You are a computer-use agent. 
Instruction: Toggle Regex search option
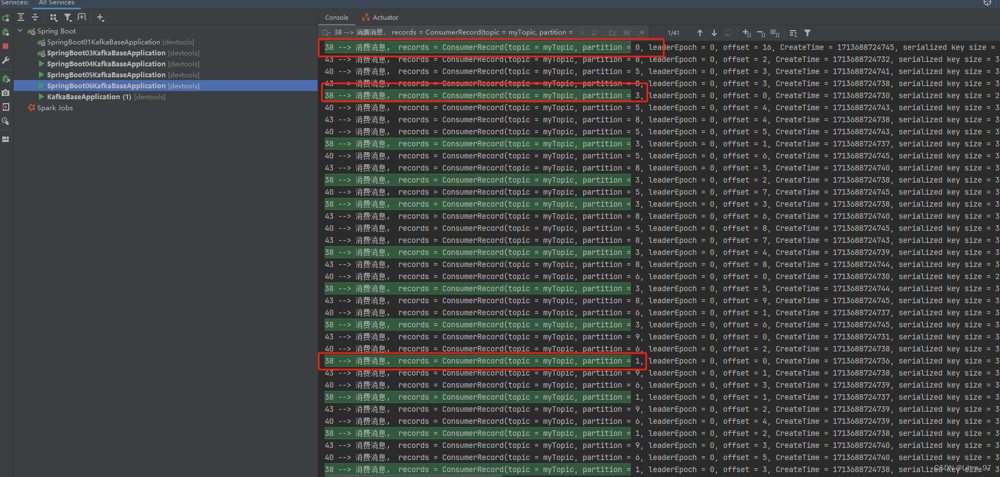click(x=641, y=33)
